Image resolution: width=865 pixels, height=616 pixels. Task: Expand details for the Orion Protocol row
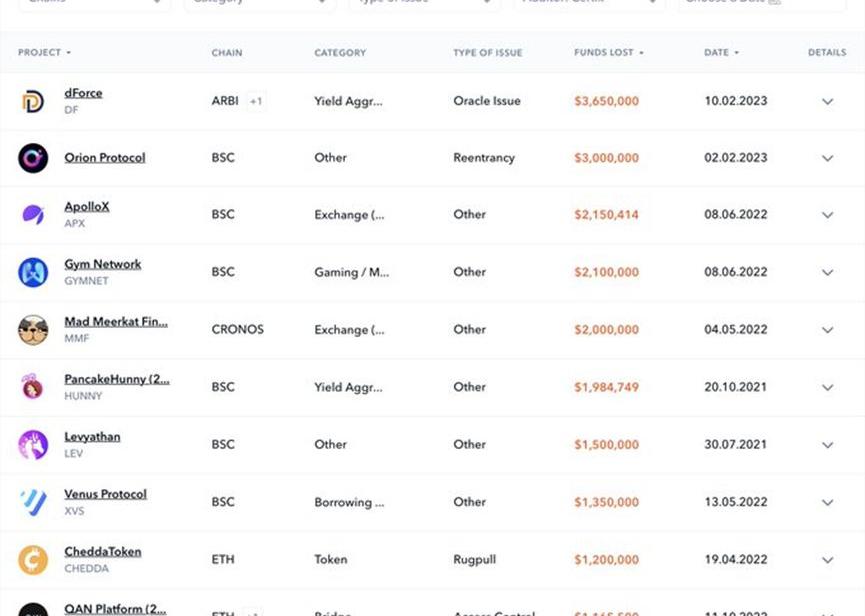point(827,158)
